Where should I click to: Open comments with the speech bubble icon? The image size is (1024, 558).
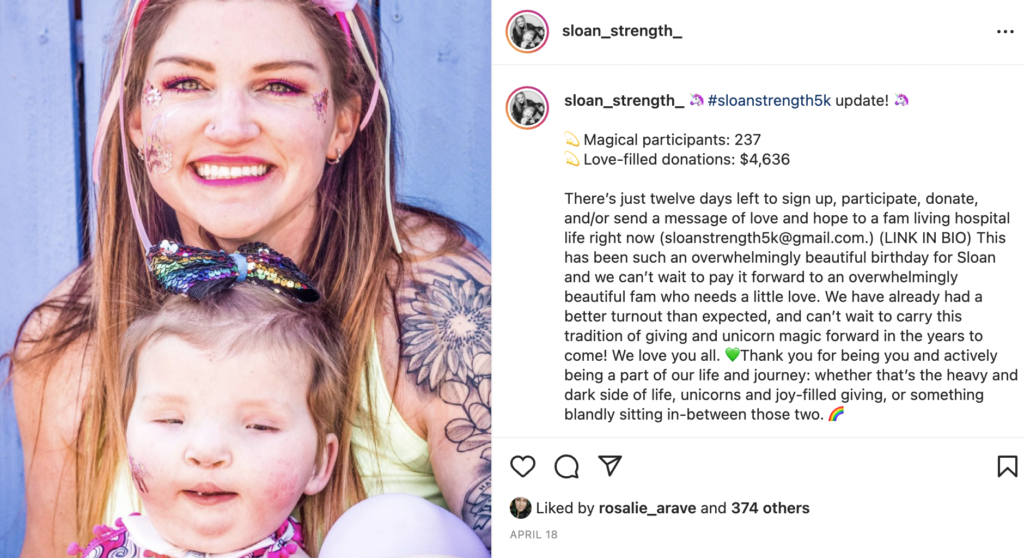(x=566, y=467)
